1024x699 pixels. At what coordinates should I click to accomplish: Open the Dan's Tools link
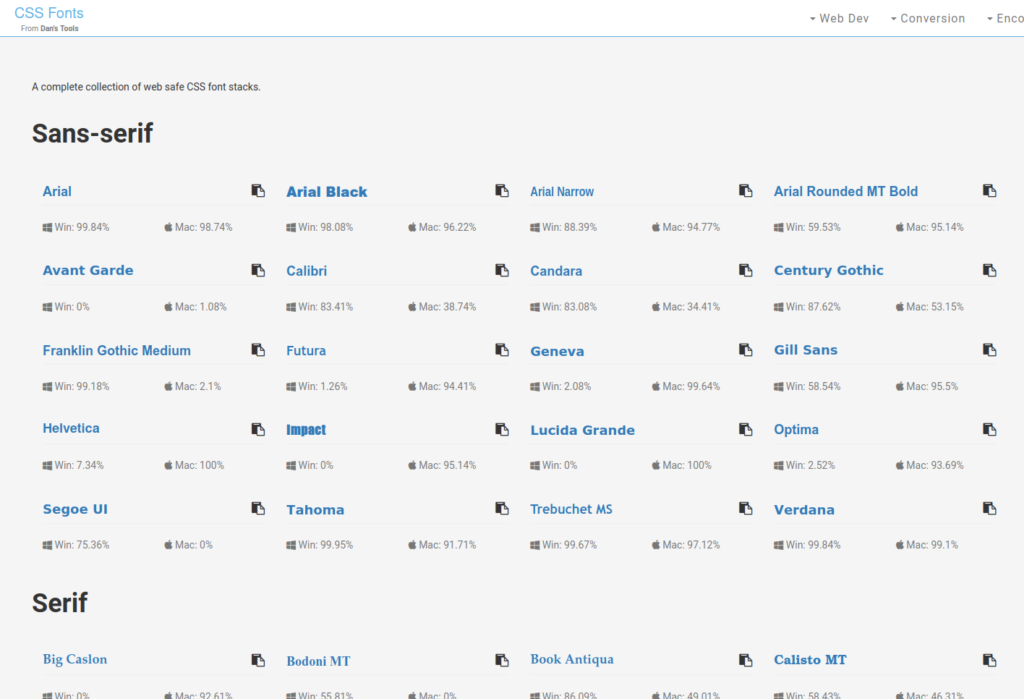click(59, 28)
